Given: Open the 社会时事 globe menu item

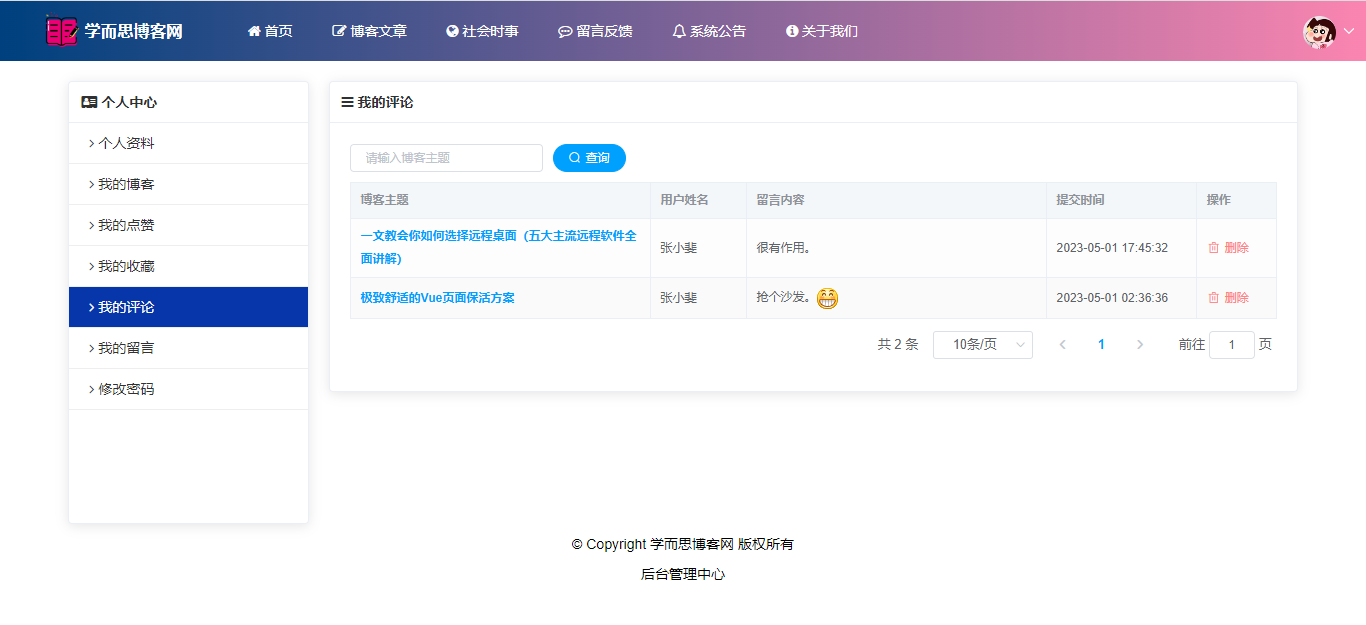Looking at the screenshot, I should pos(482,31).
